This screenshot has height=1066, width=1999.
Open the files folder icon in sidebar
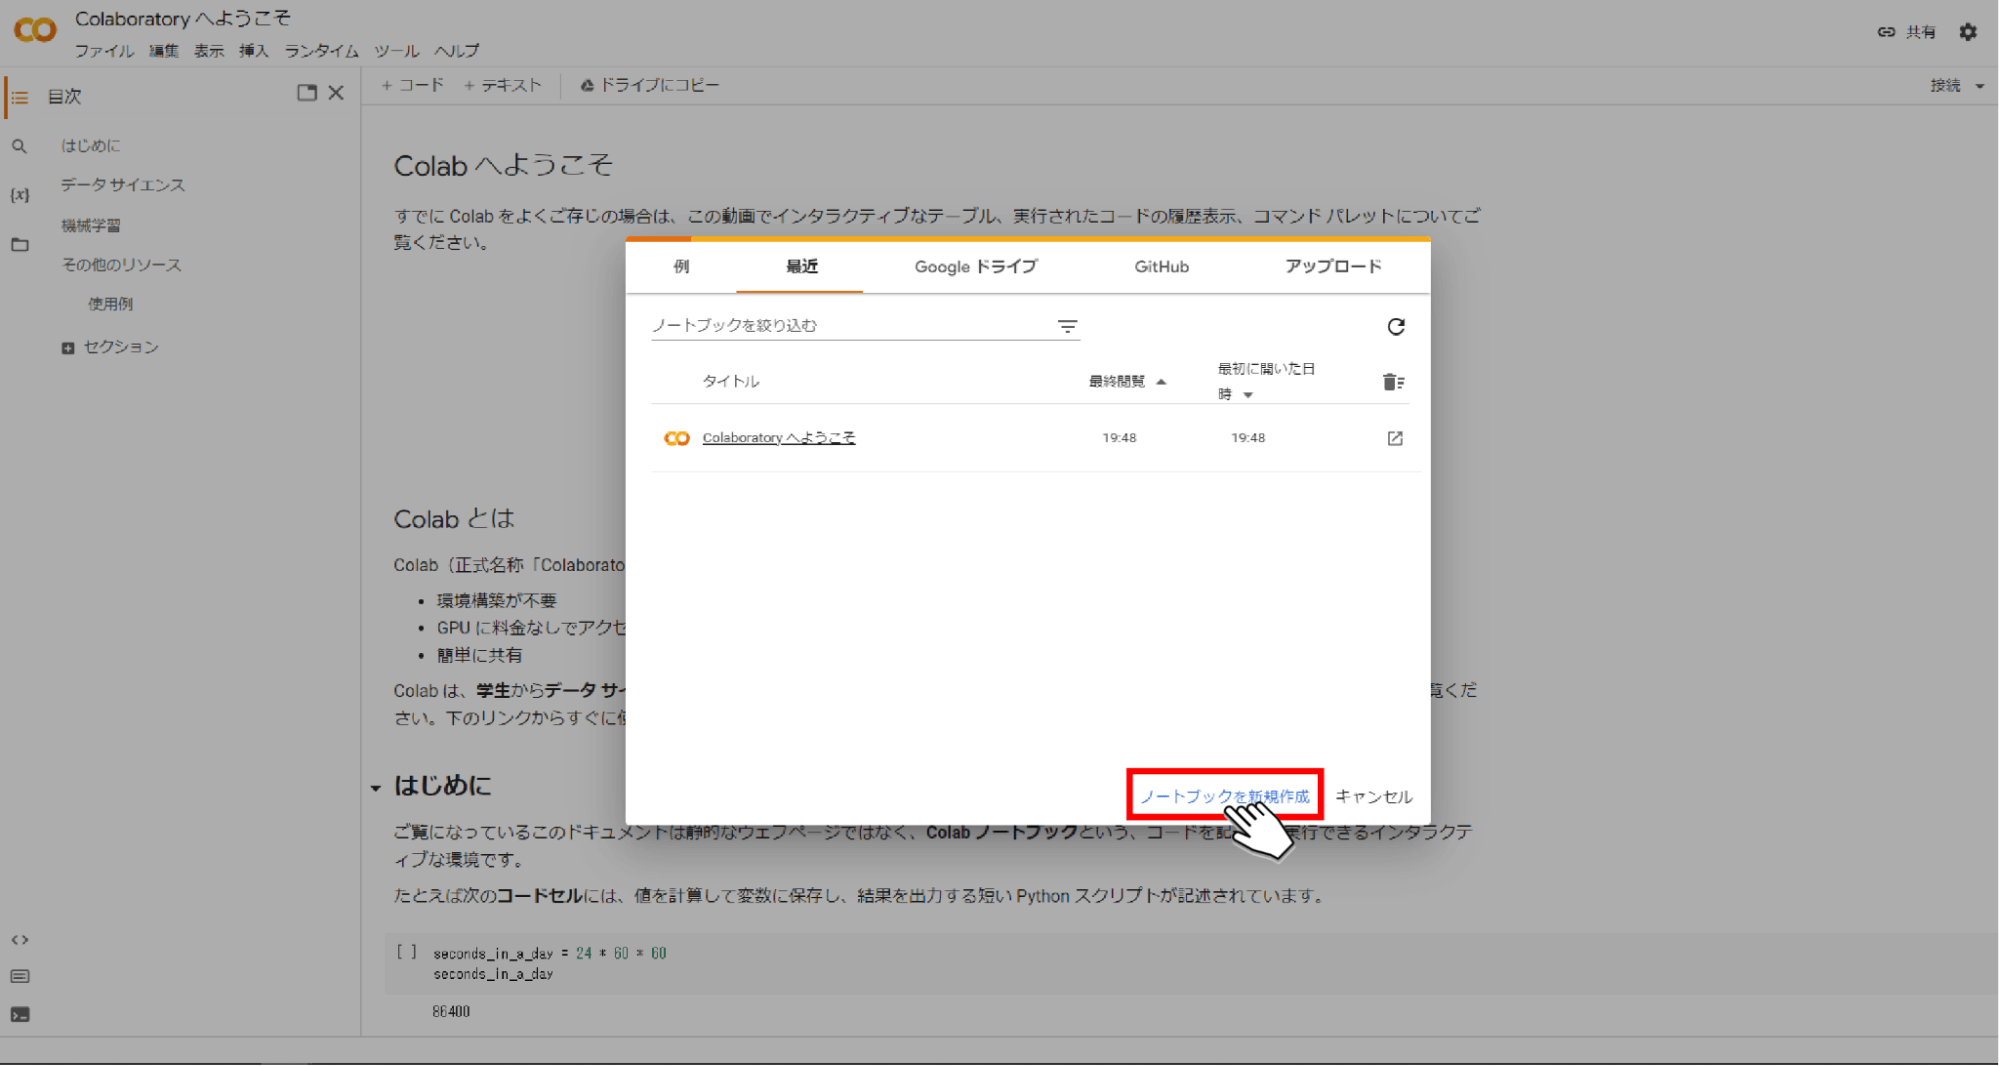[19, 244]
